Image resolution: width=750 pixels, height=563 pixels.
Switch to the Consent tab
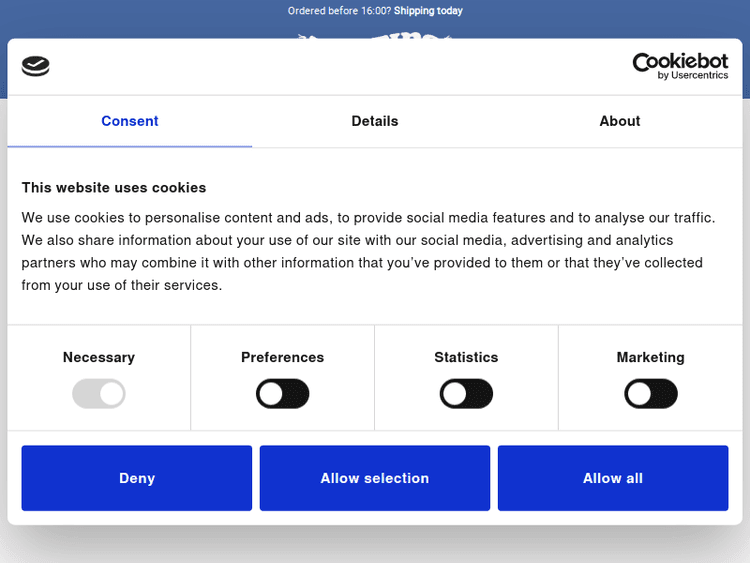(x=130, y=121)
